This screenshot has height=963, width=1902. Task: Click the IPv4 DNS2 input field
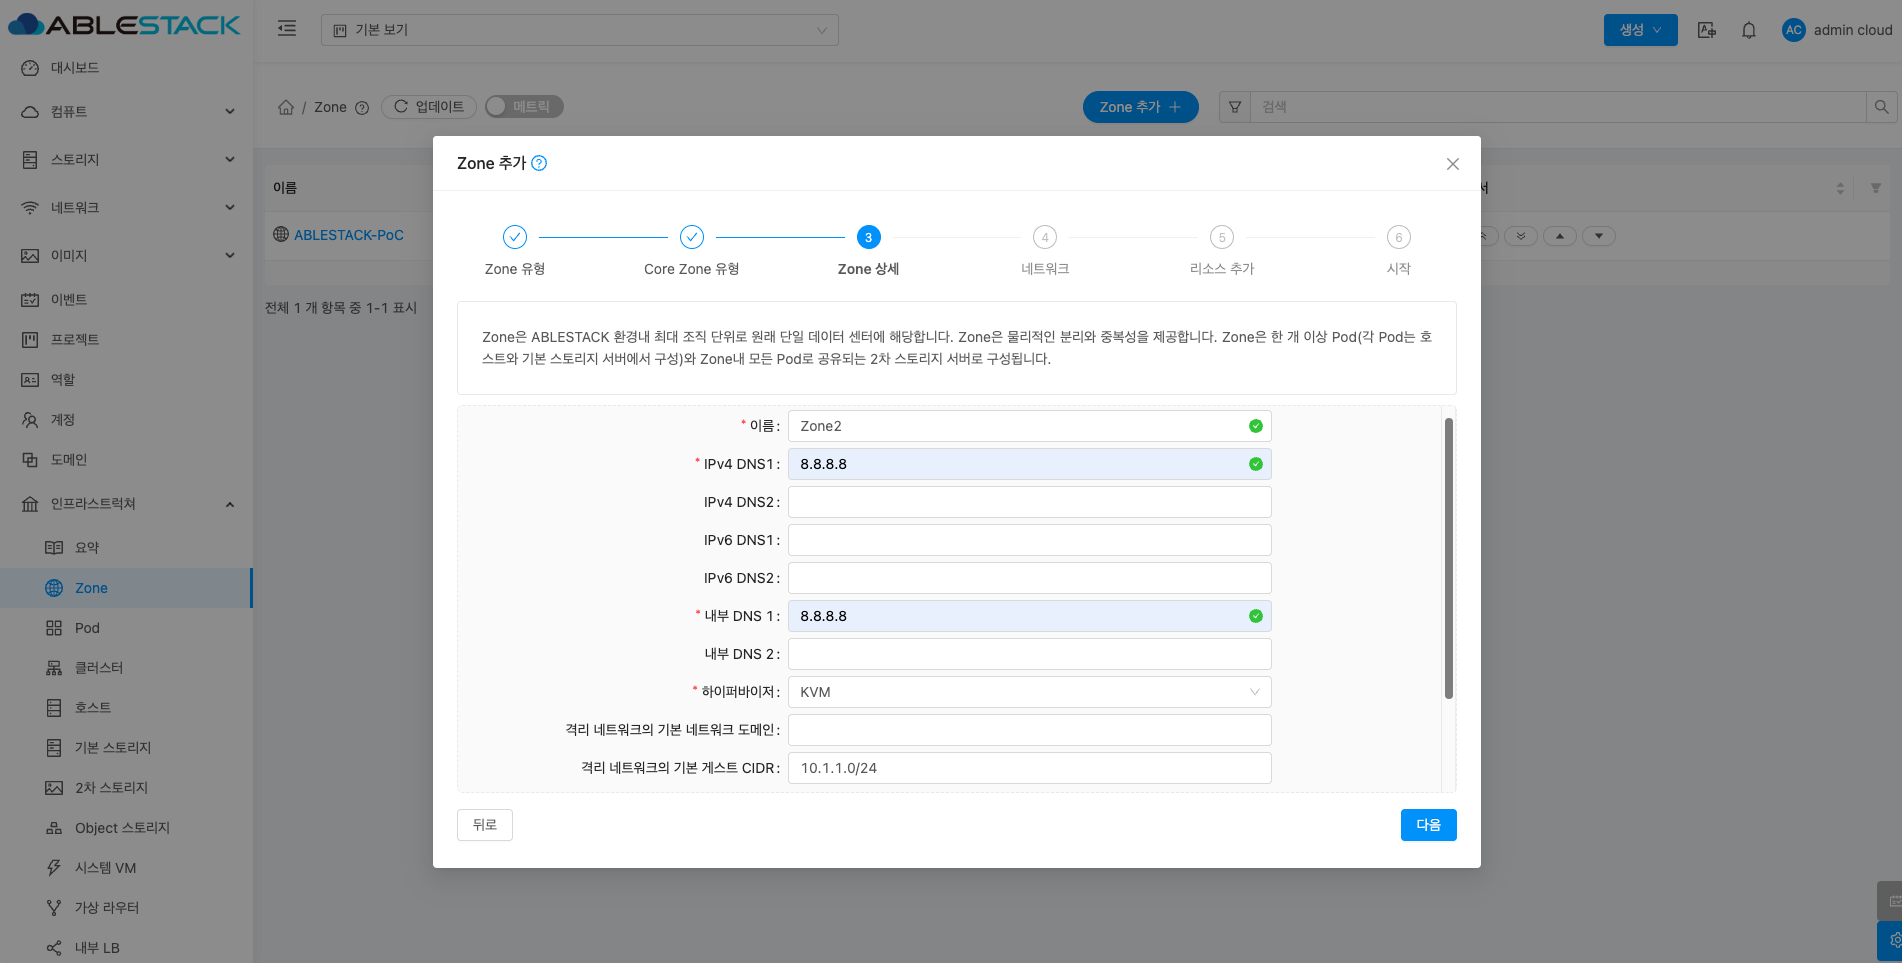coord(1029,502)
